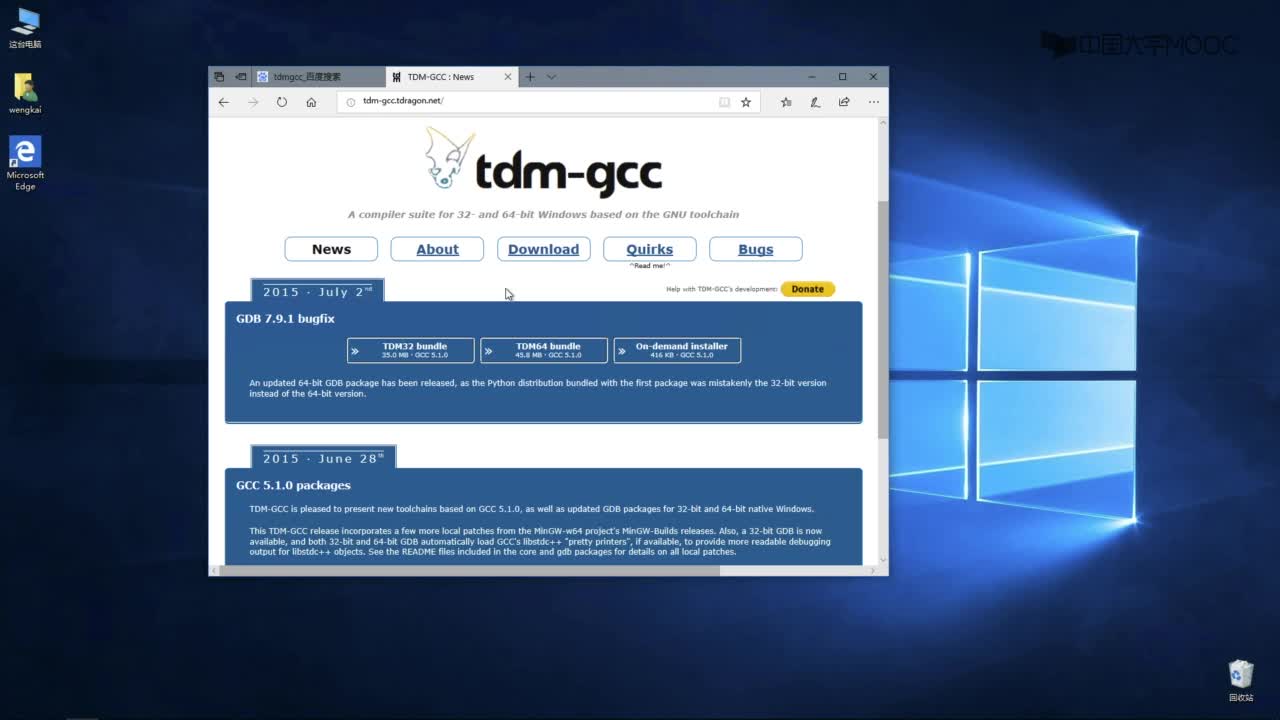
Task: Open Edge settings and more menu
Action: [874, 102]
